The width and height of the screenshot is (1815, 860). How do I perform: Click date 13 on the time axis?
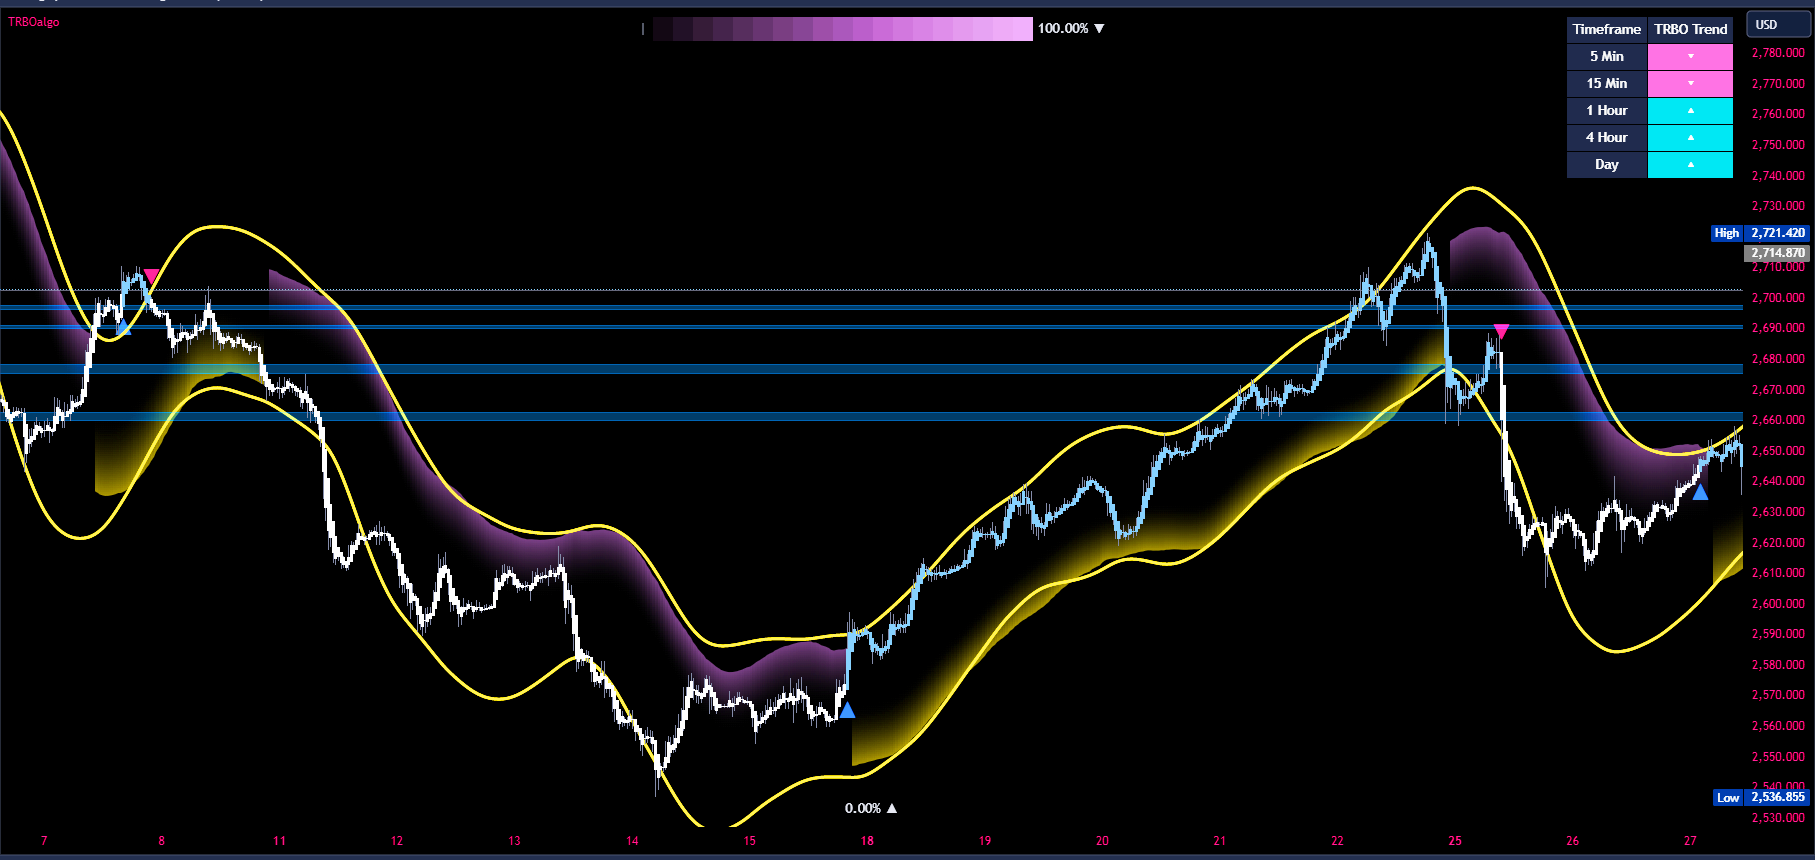click(514, 841)
